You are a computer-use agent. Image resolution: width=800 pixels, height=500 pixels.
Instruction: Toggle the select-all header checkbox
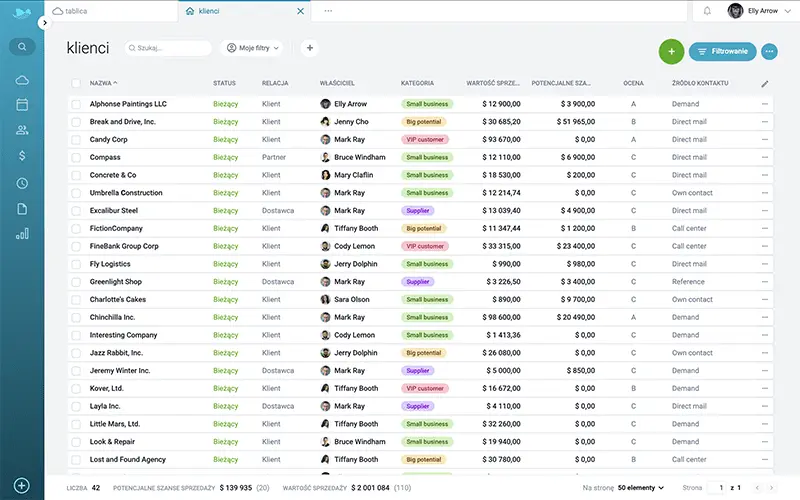coord(76,83)
